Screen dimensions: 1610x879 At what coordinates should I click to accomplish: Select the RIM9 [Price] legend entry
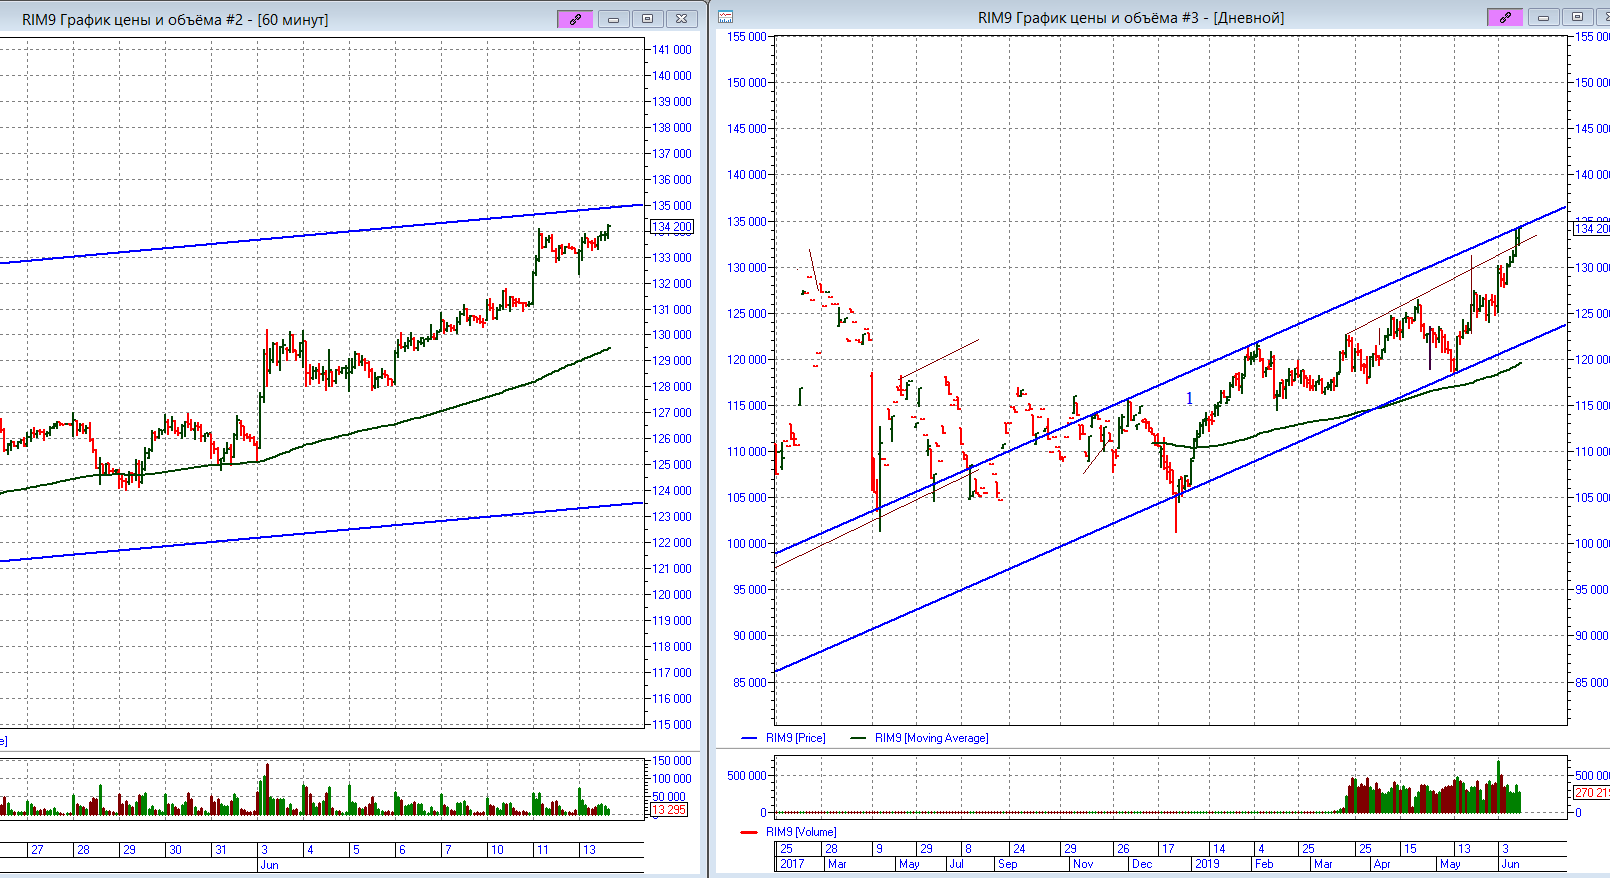795,738
